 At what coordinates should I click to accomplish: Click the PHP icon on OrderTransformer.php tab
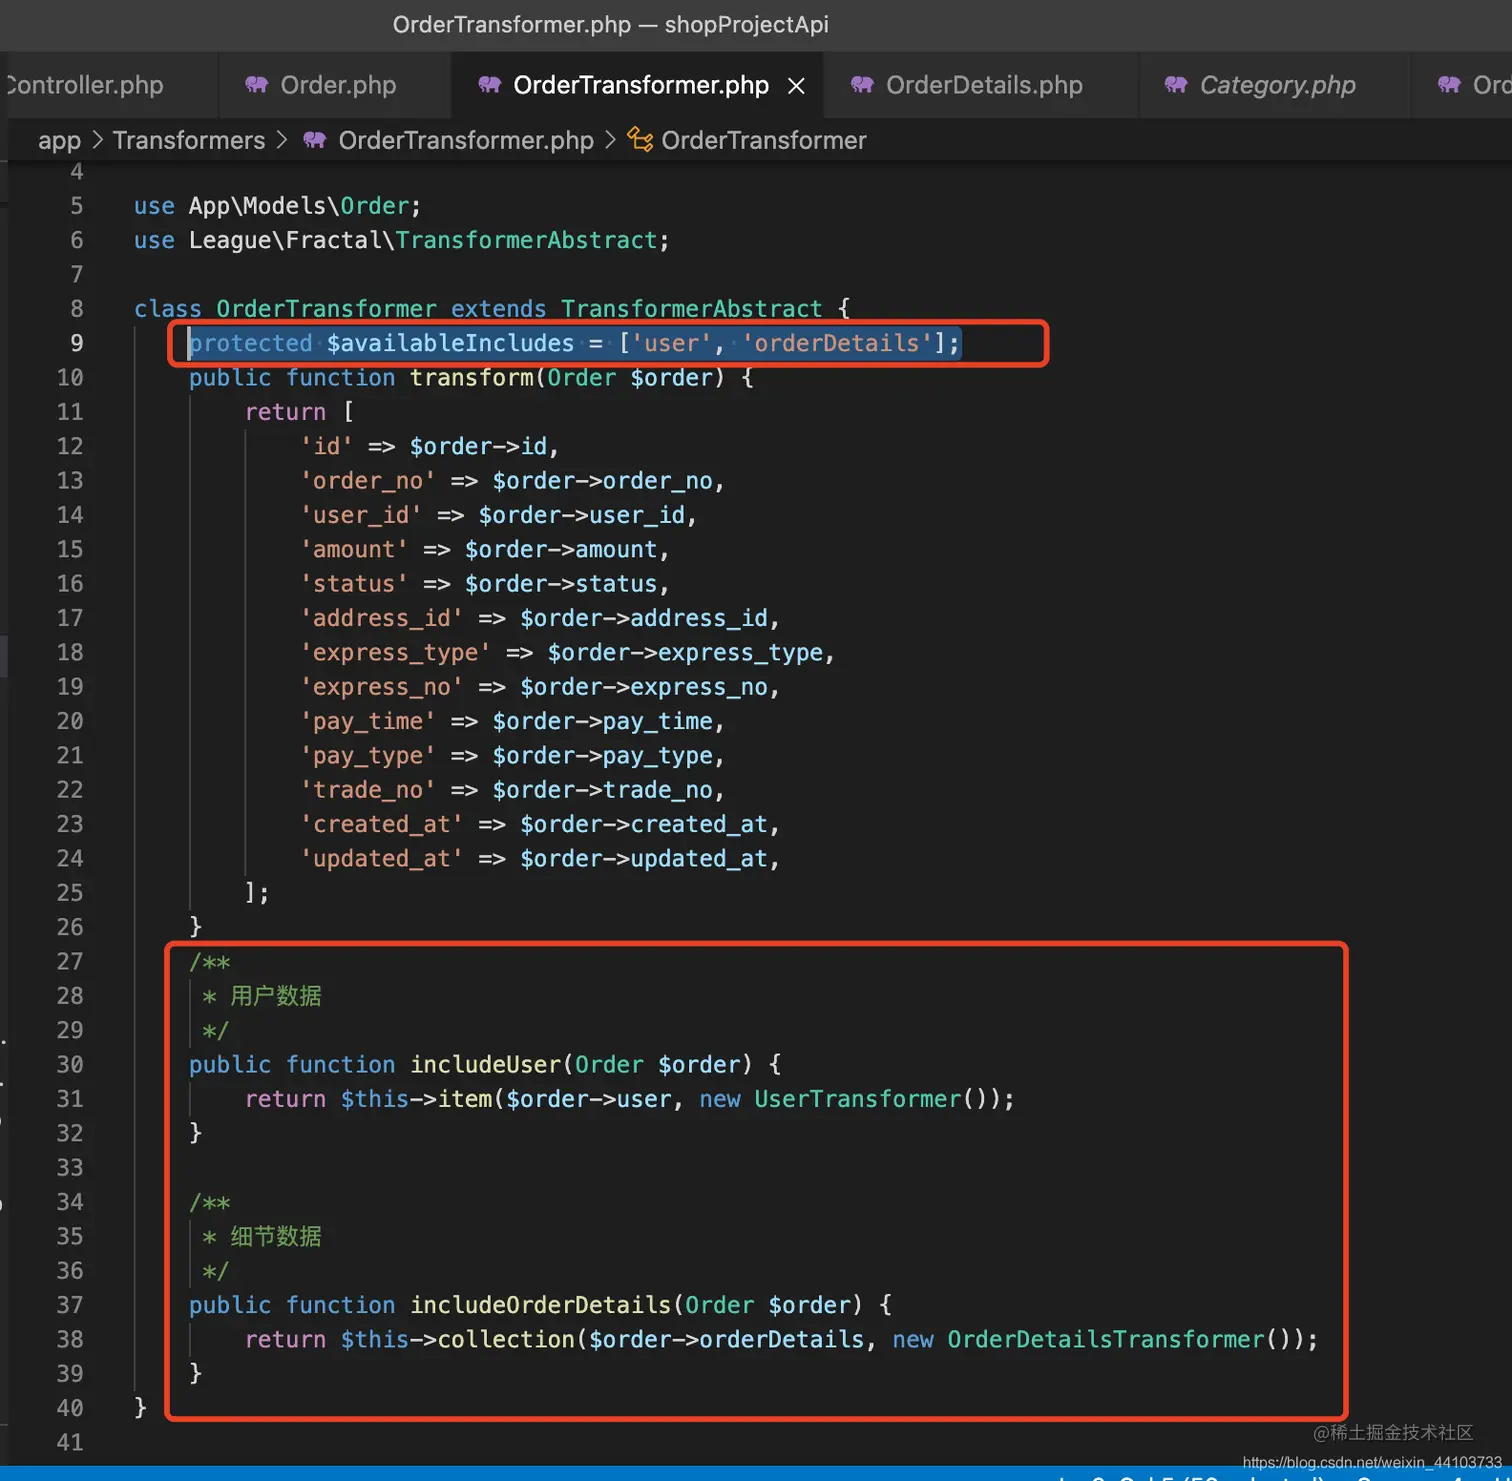coord(489,85)
